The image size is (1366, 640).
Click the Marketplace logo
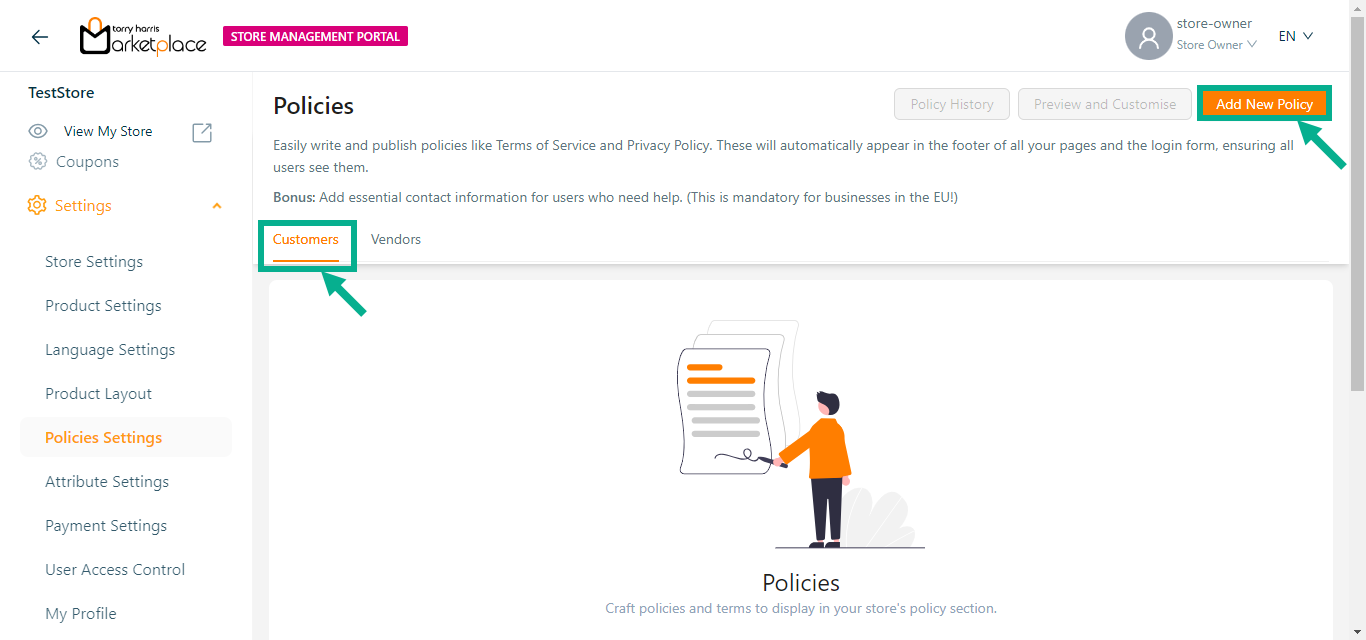click(143, 37)
